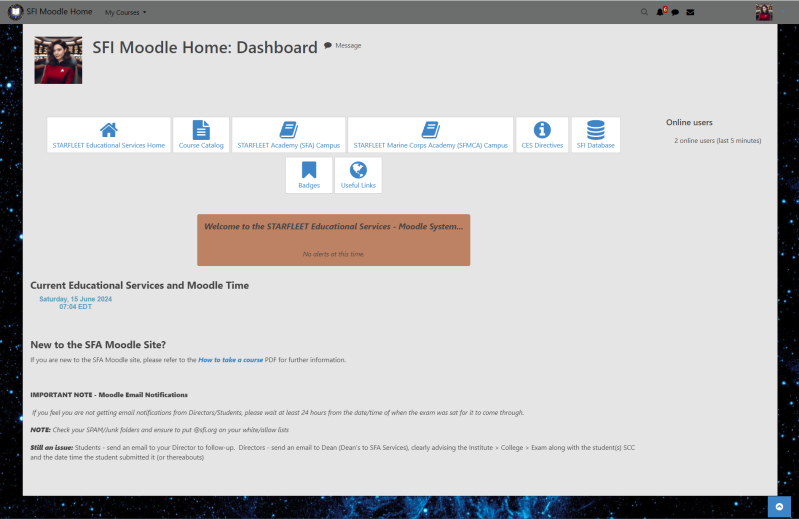
Task: Click the scroll-to-top arrow button
Action: tap(779, 506)
